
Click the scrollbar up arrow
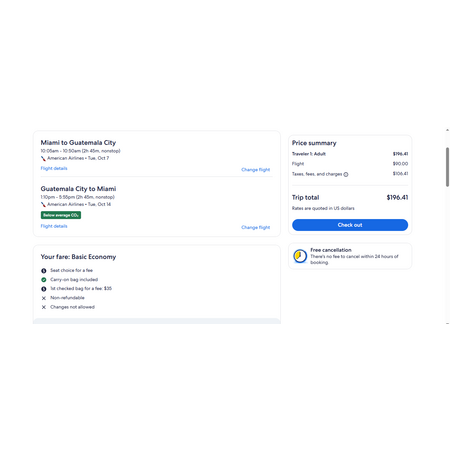tap(447, 130)
